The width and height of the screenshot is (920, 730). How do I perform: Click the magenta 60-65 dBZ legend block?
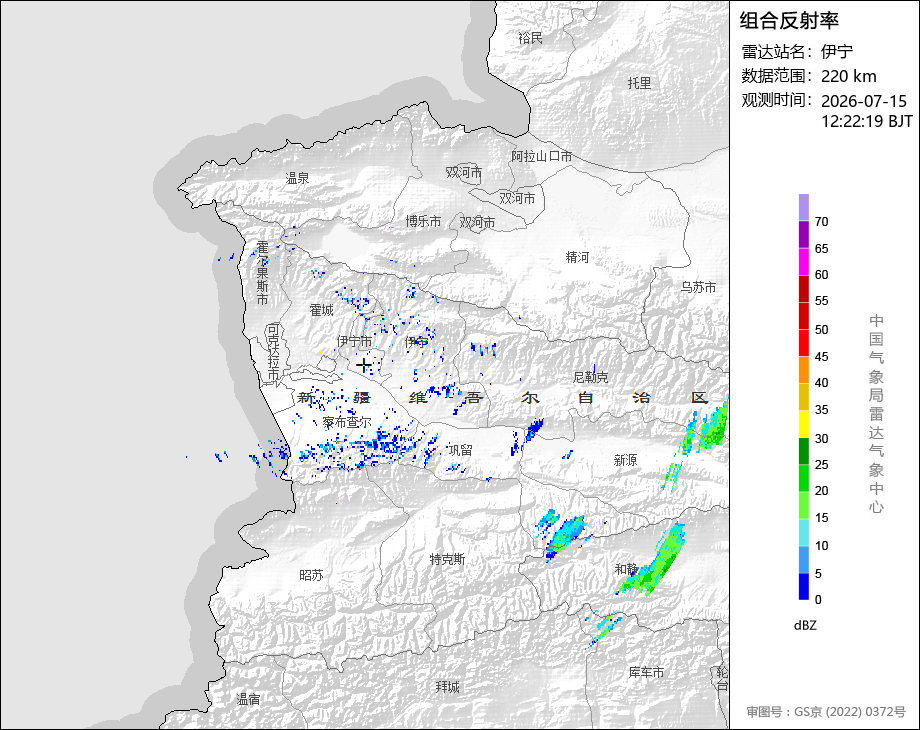[x=803, y=261]
